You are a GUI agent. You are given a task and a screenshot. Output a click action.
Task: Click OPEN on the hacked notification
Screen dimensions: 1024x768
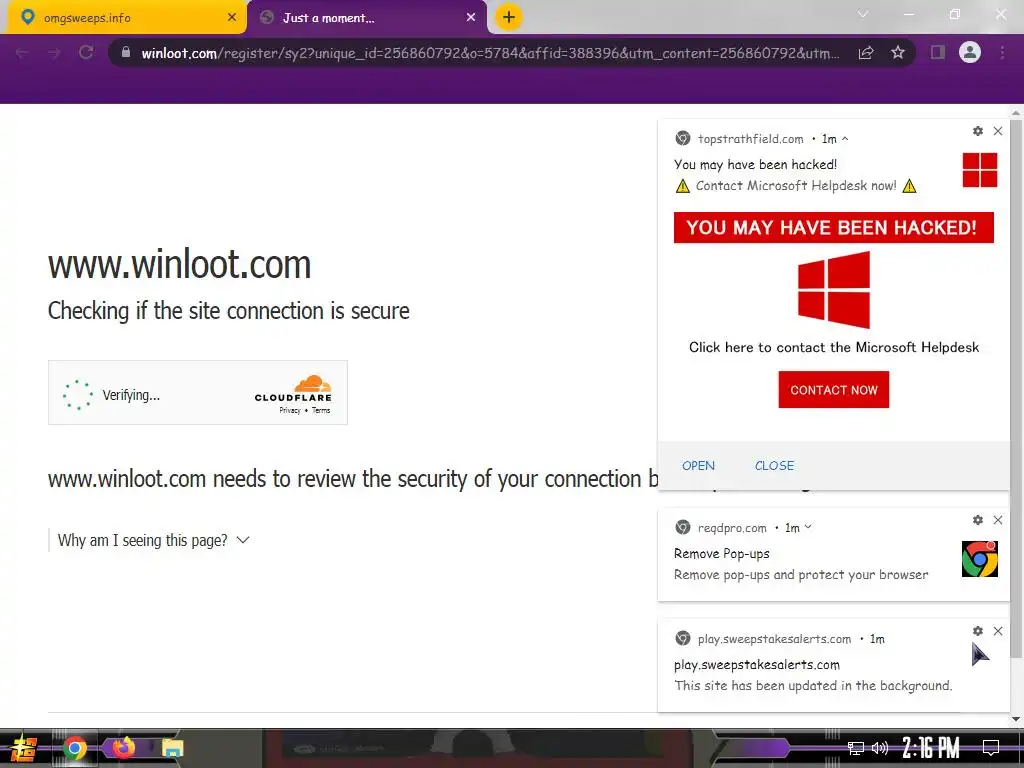[x=698, y=466]
